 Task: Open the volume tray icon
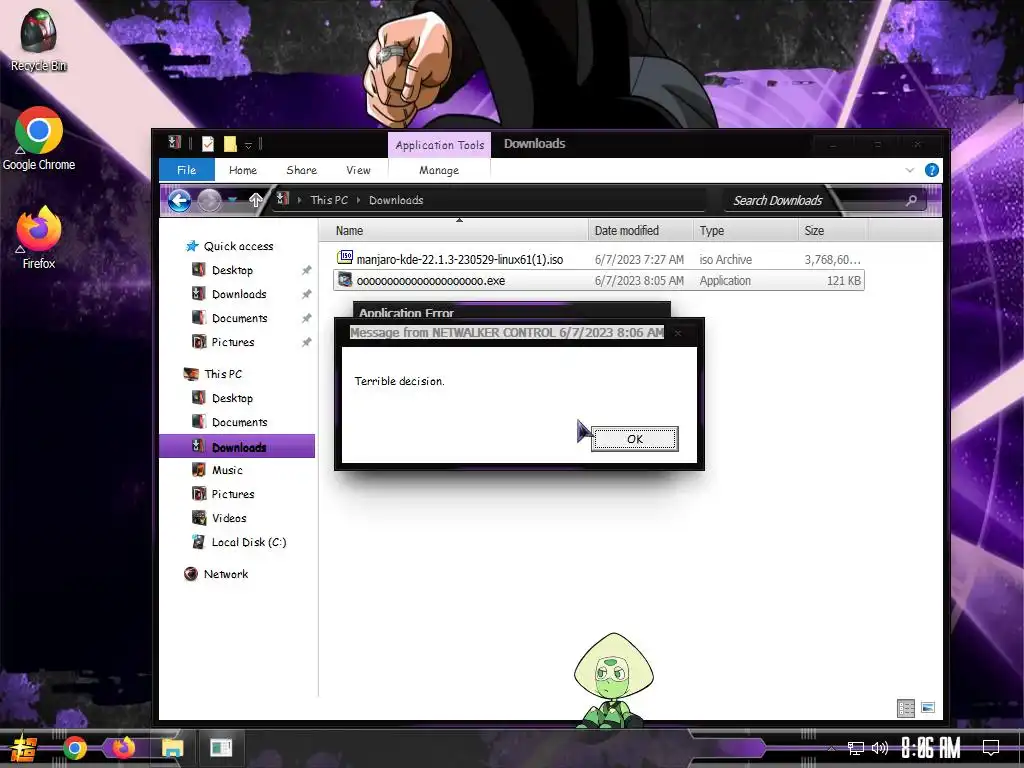(x=880, y=748)
